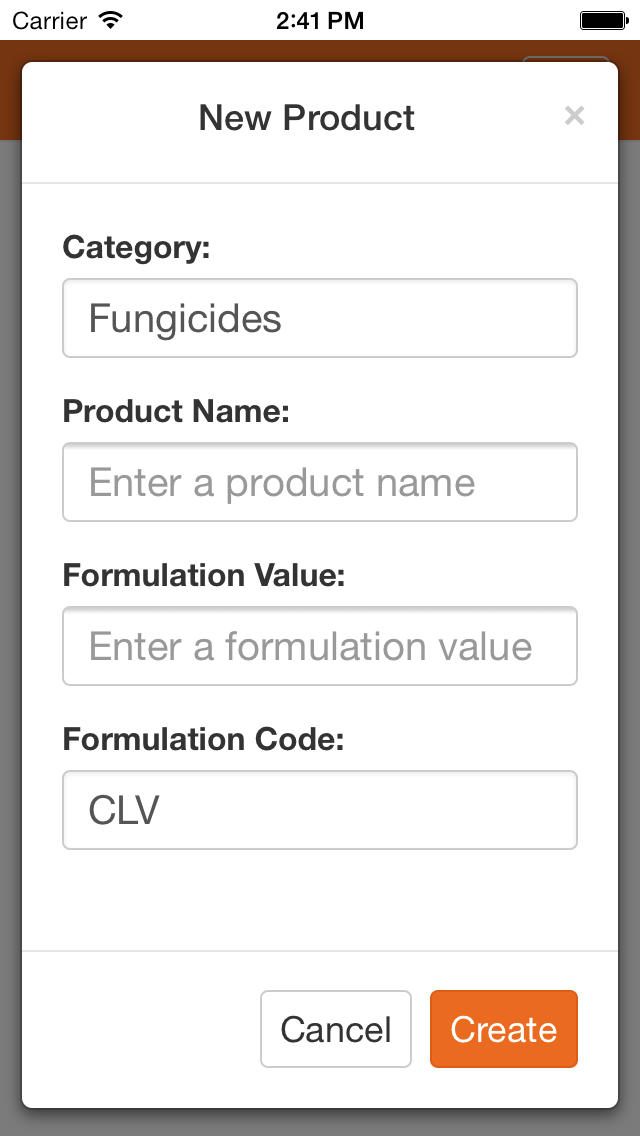
Task: Tap the 2:41 PM clock
Action: (x=320, y=20)
